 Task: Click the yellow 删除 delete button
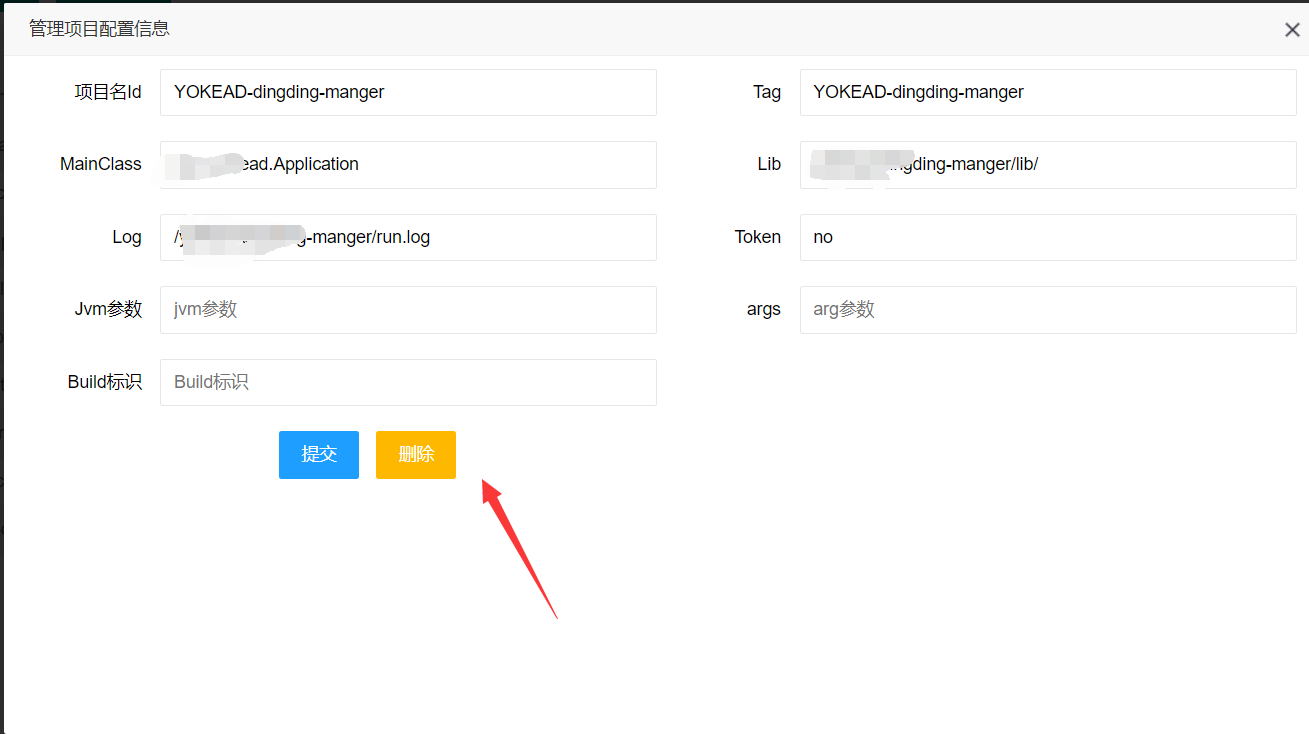click(x=416, y=455)
